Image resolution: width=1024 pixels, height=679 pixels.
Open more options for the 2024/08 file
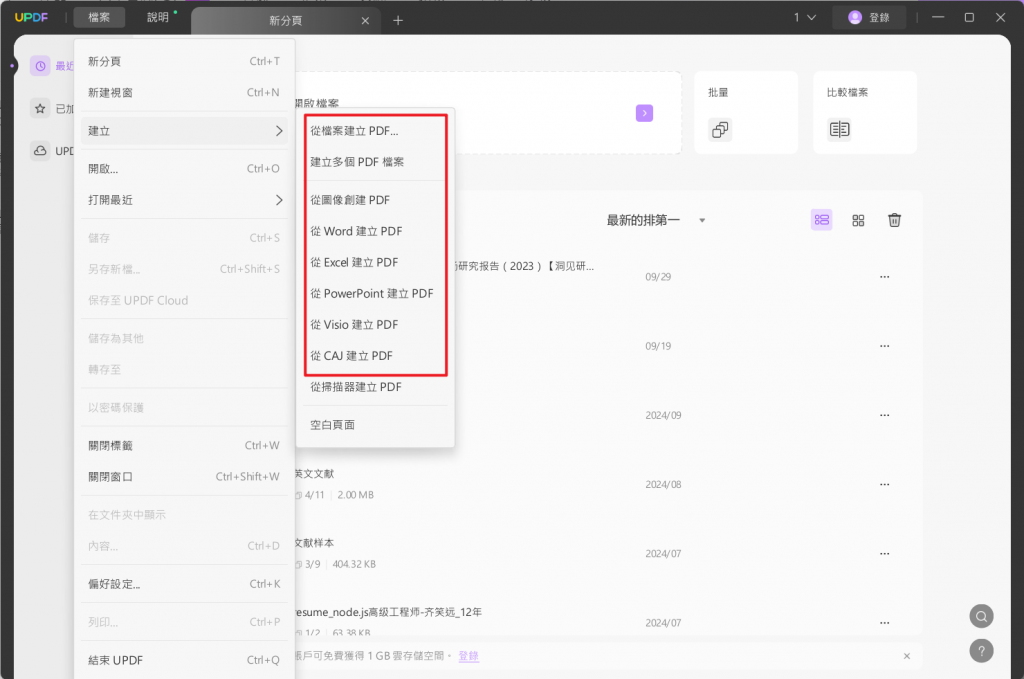884,484
